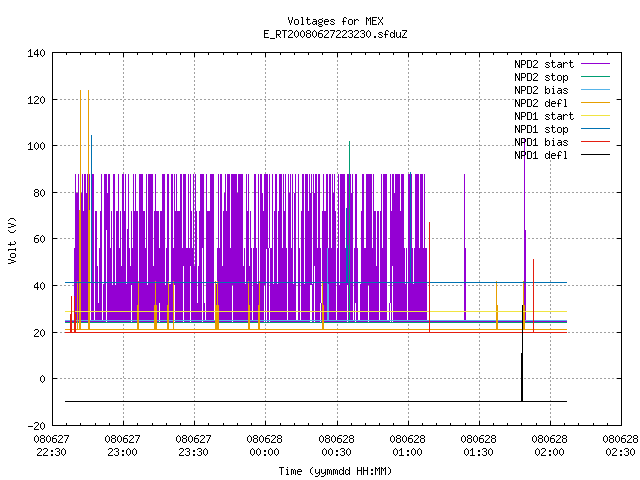Click the y-axis tick value 20
The width and height of the screenshot is (640, 480).
click(x=39, y=333)
